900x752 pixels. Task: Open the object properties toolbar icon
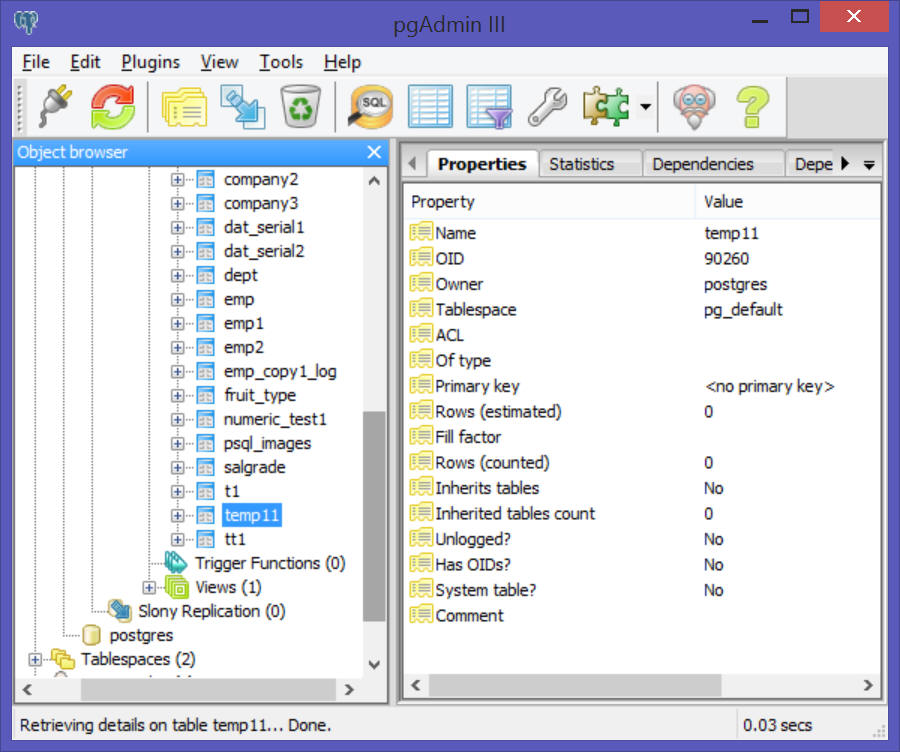point(184,107)
